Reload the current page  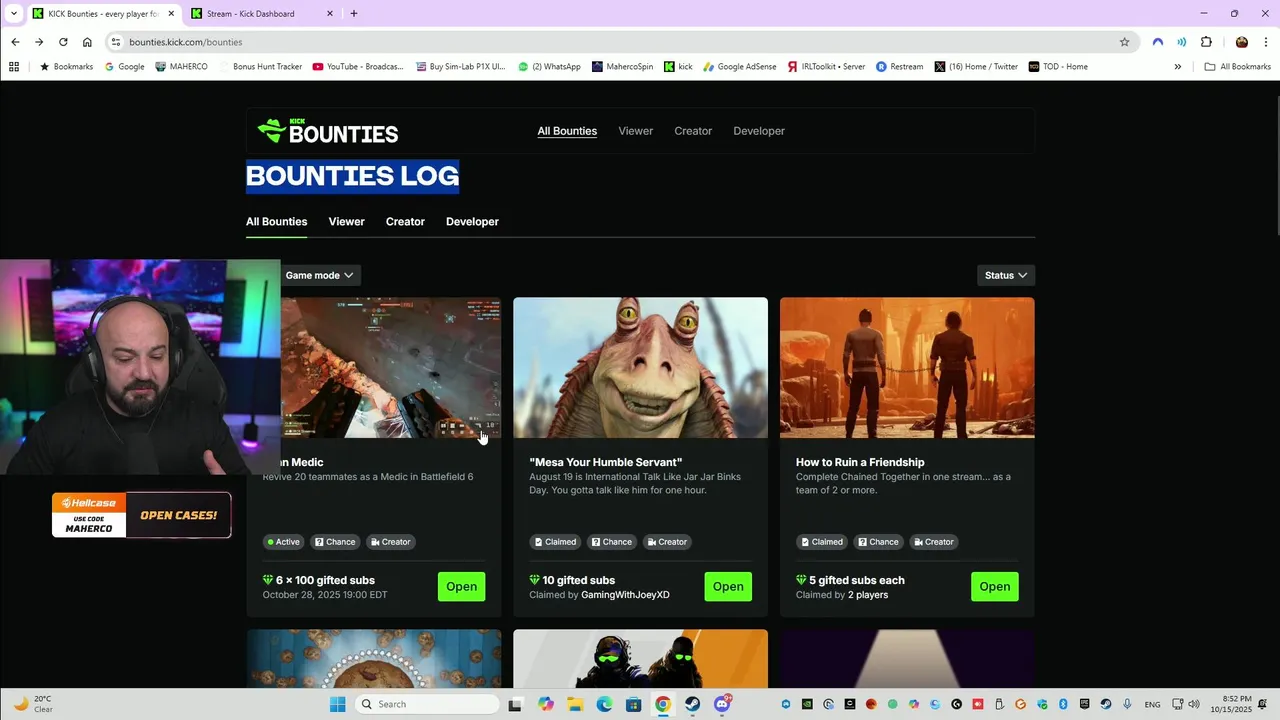point(63,42)
